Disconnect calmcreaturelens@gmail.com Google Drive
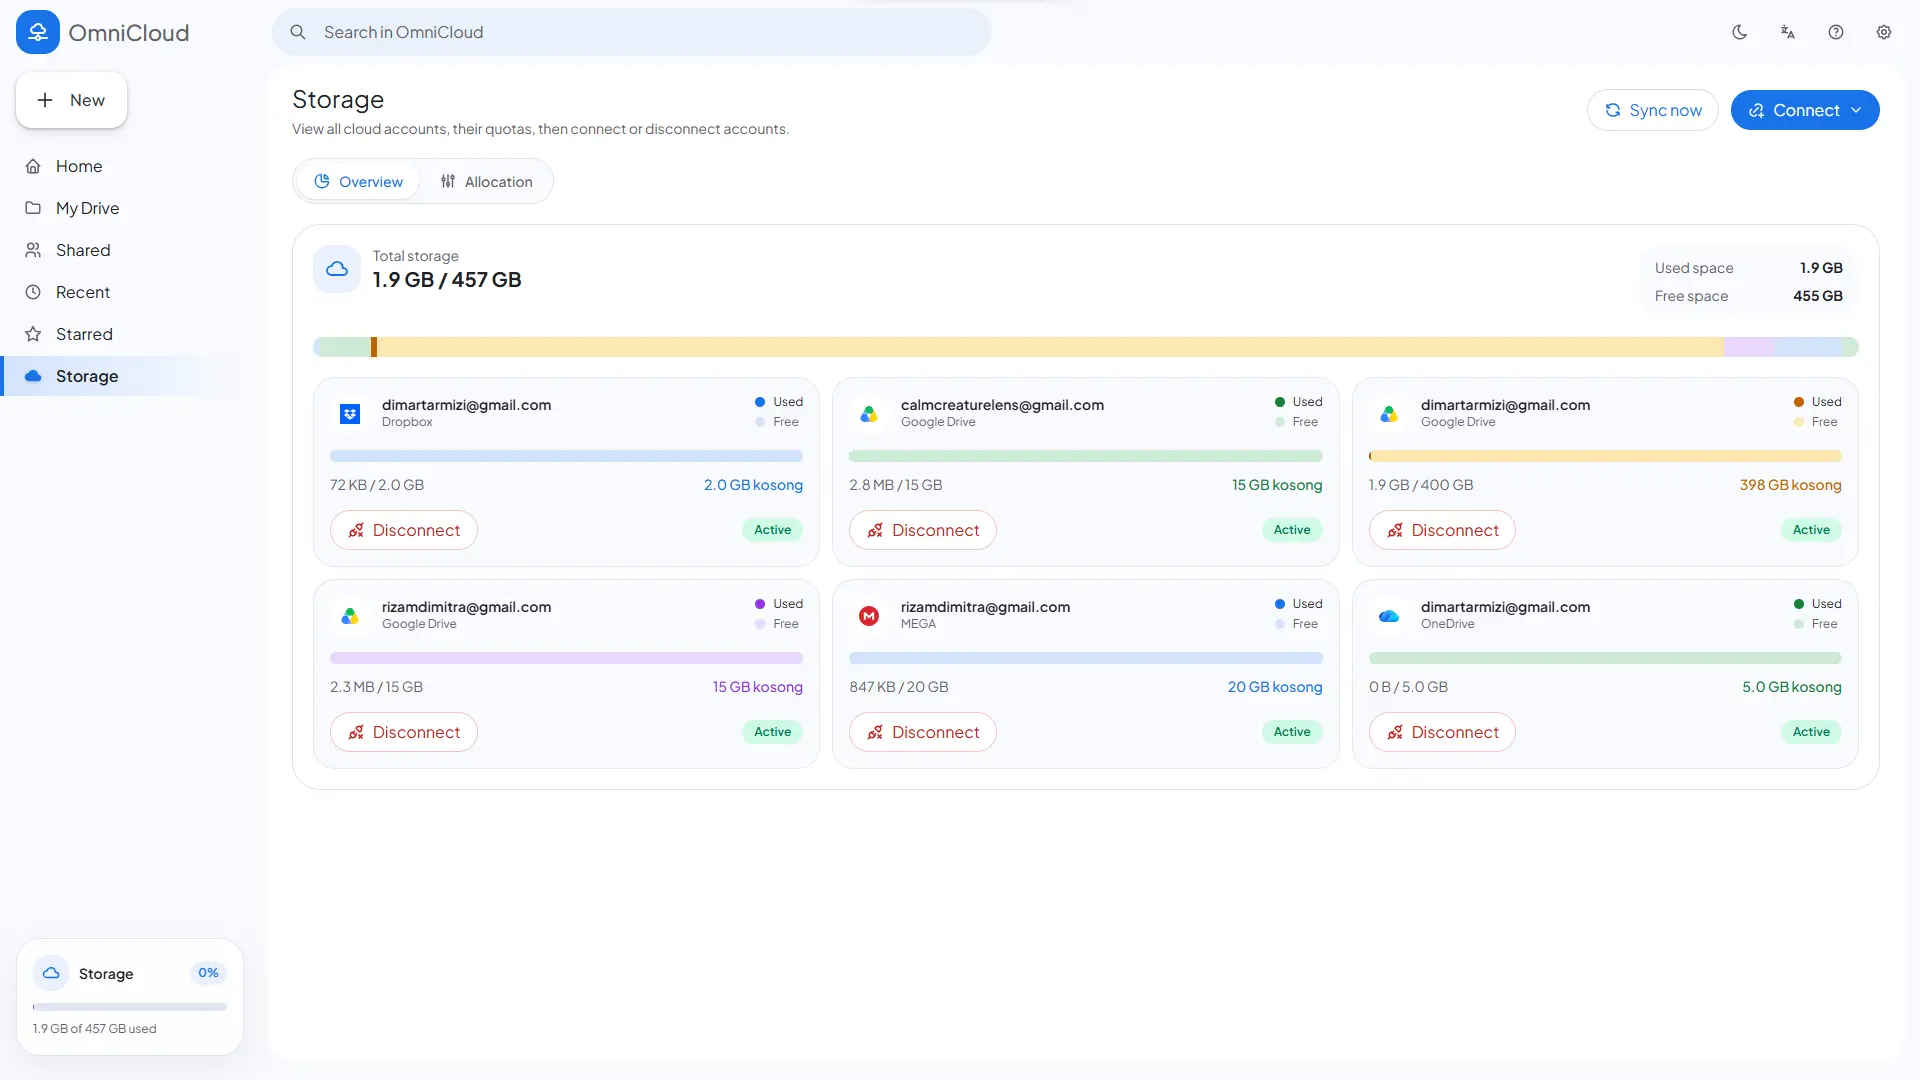1920x1080 pixels. (x=923, y=530)
